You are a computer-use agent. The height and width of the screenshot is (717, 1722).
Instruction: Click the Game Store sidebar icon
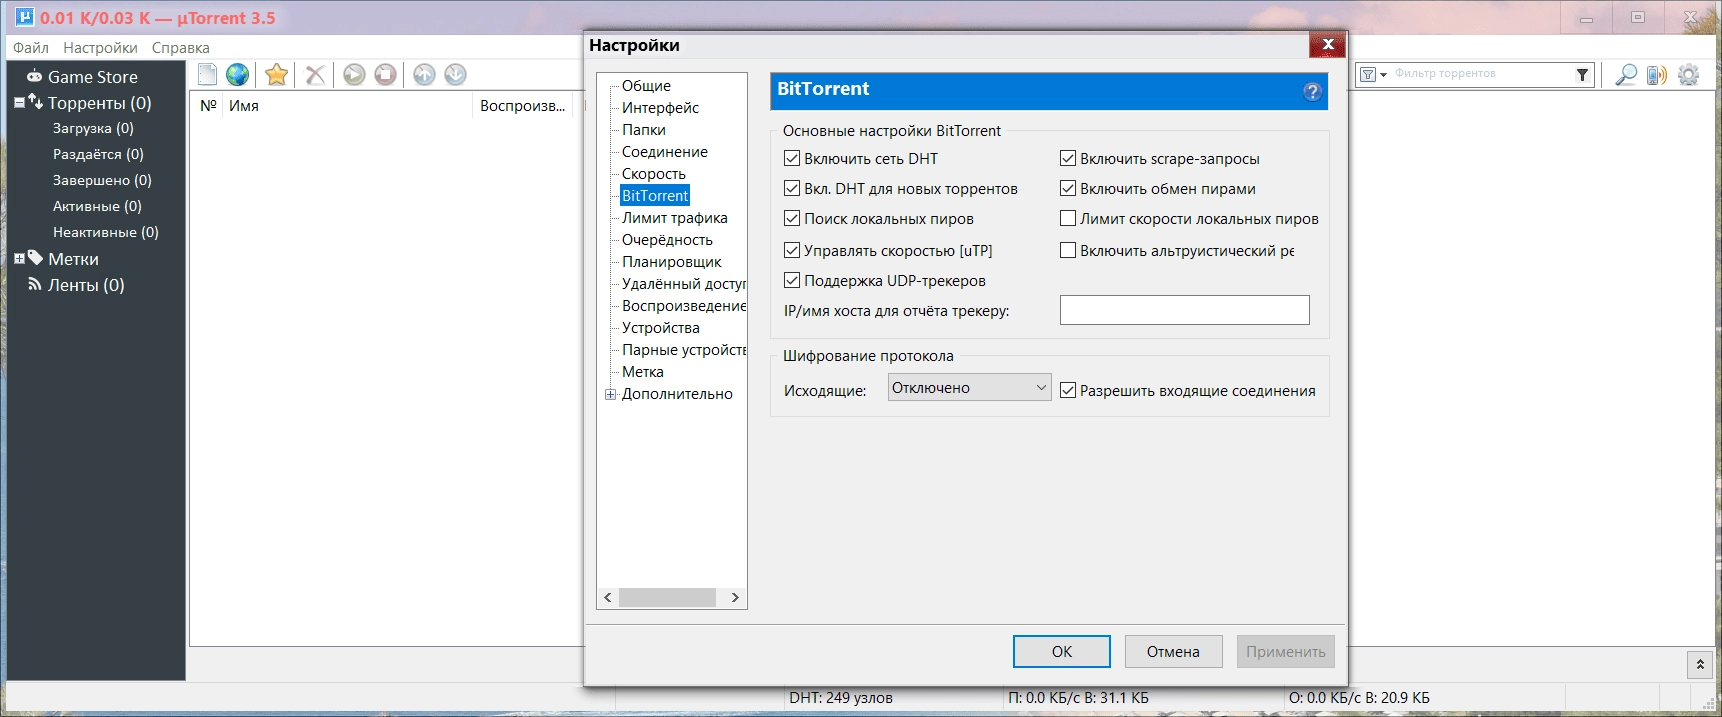tap(34, 76)
